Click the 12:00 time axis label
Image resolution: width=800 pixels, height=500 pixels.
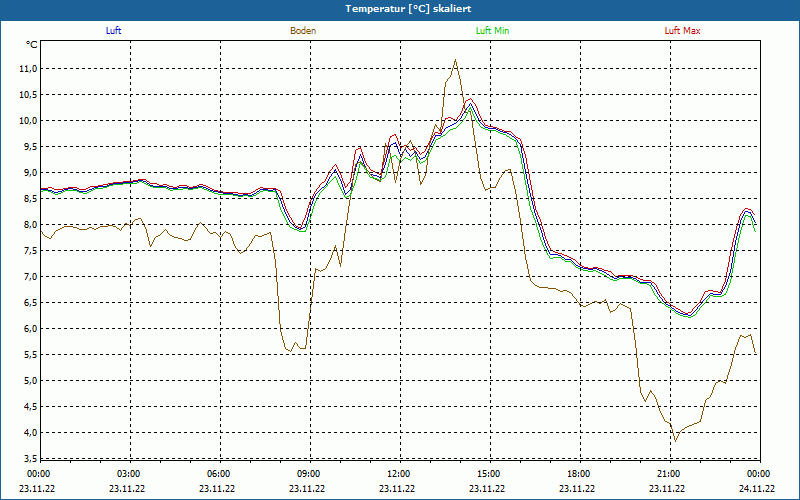(x=398, y=474)
